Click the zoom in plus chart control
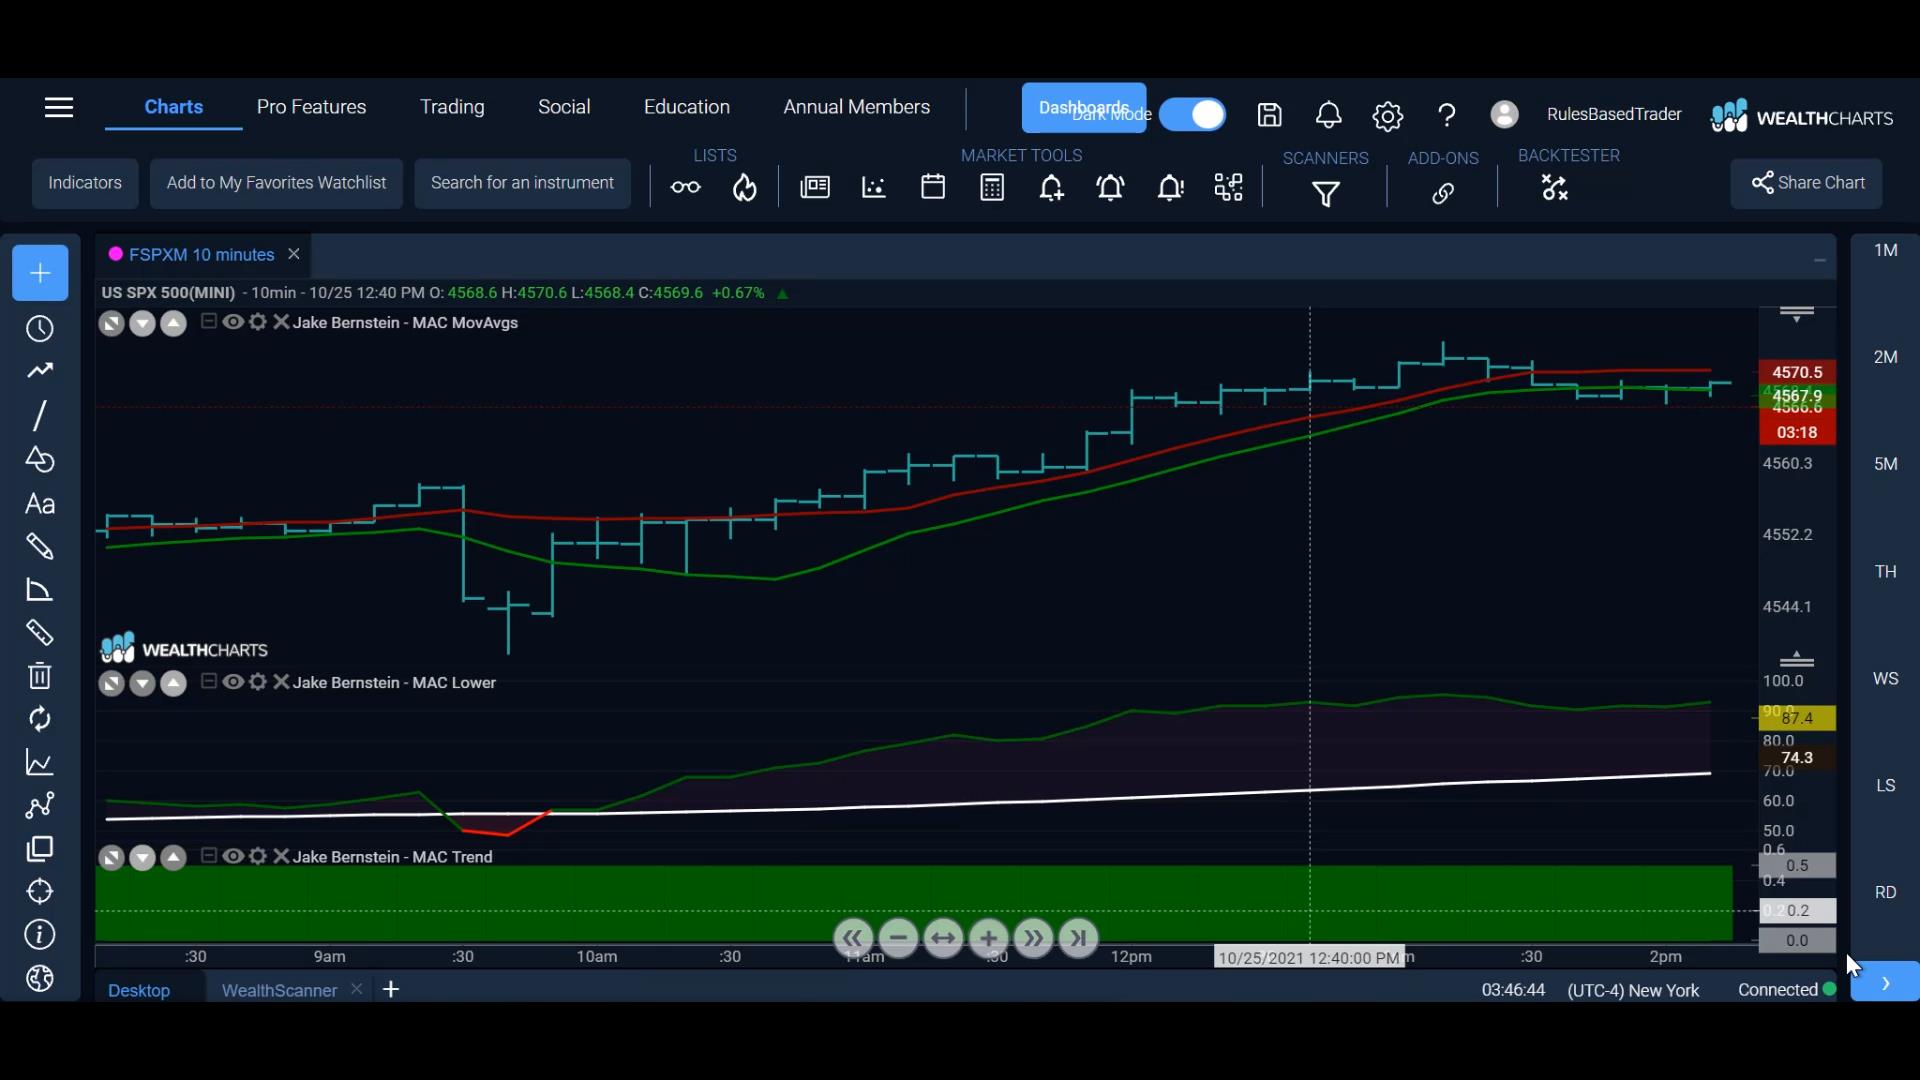Image resolution: width=1920 pixels, height=1080 pixels. pos(988,938)
